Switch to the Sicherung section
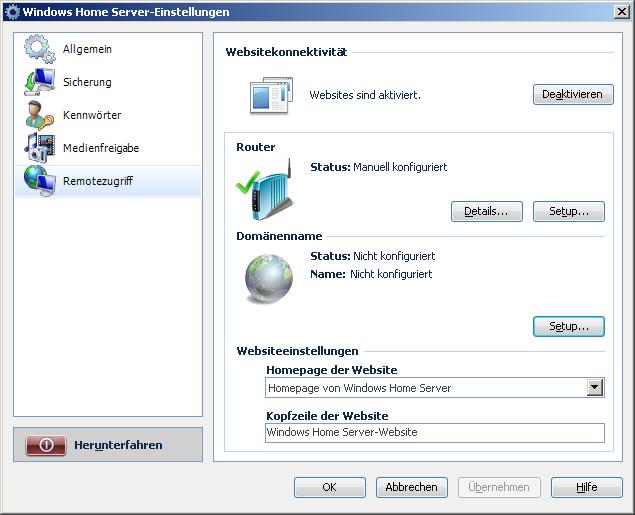The width and height of the screenshot is (635, 515). [108, 82]
